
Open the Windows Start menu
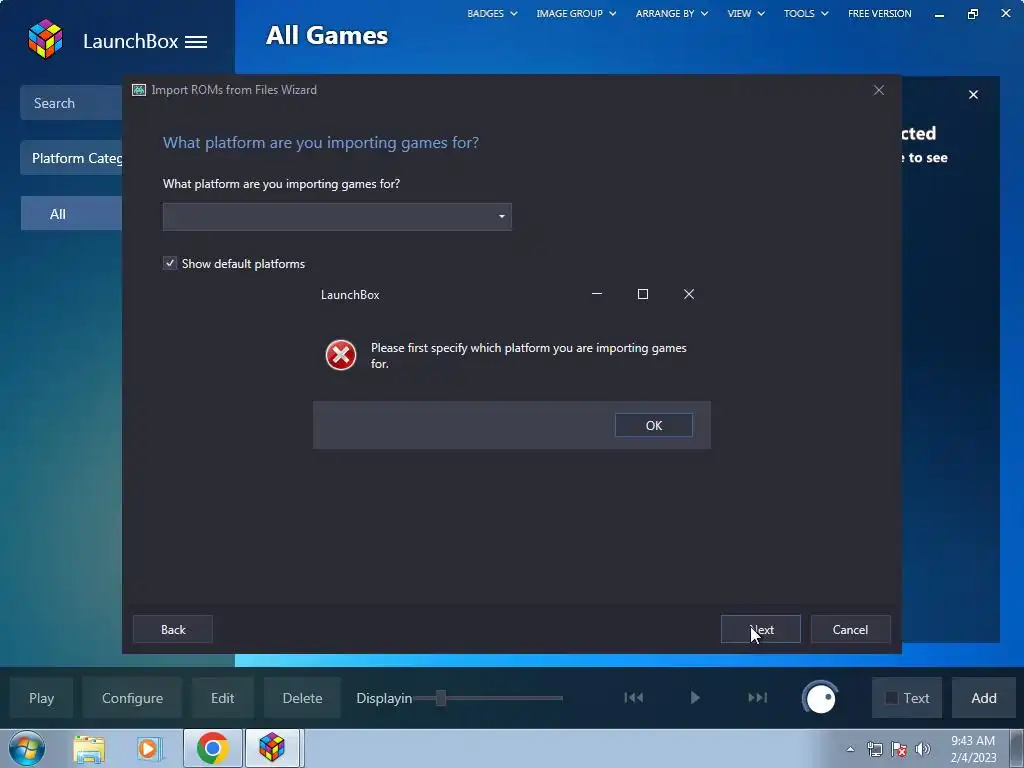27,748
